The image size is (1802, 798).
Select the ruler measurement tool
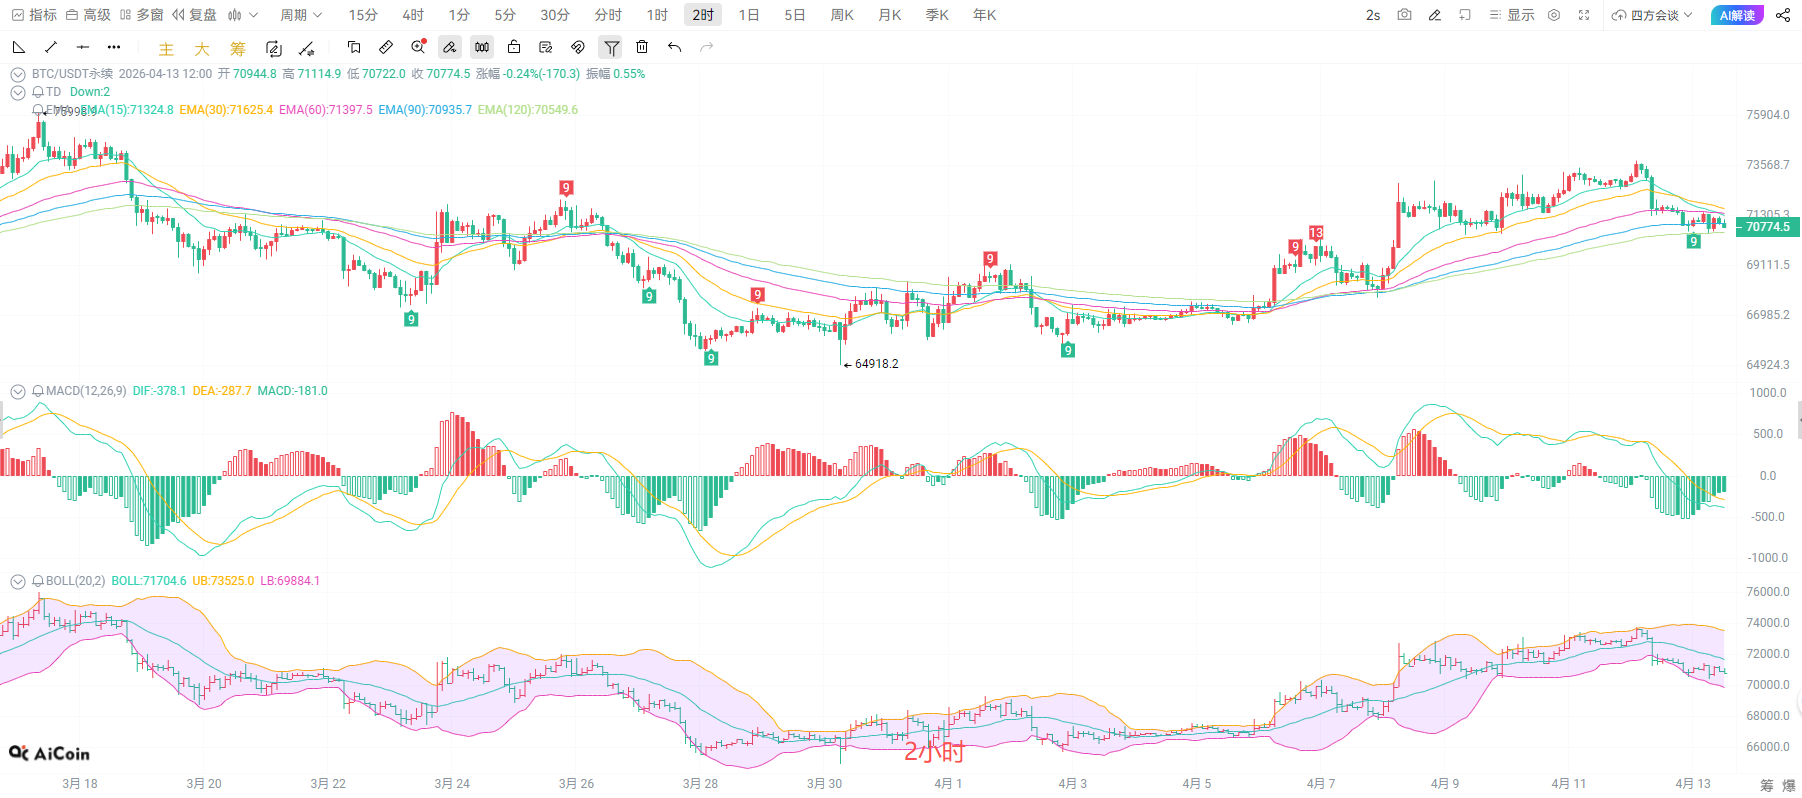pyautogui.click(x=386, y=47)
